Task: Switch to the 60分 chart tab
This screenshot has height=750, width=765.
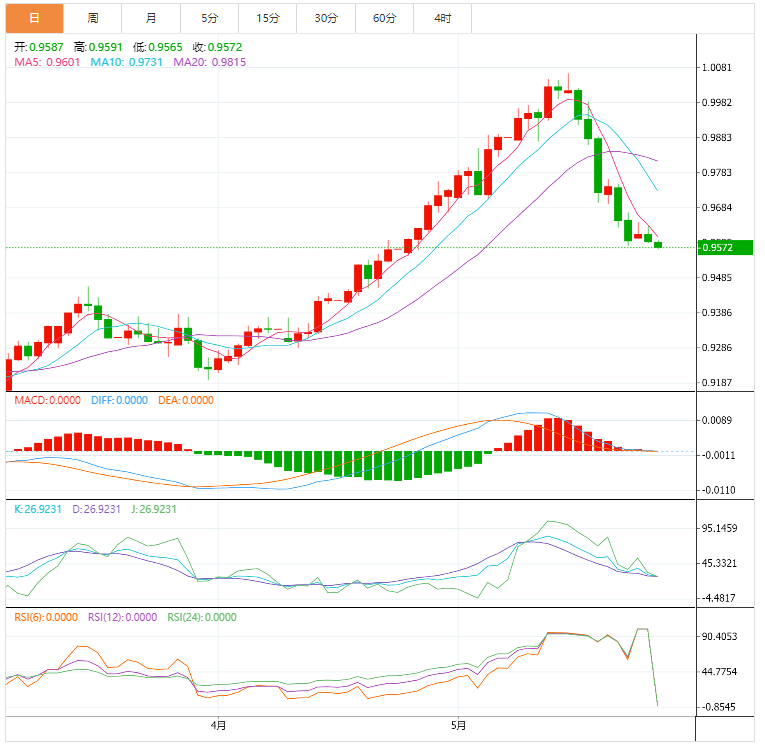Action: (x=384, y=18)
